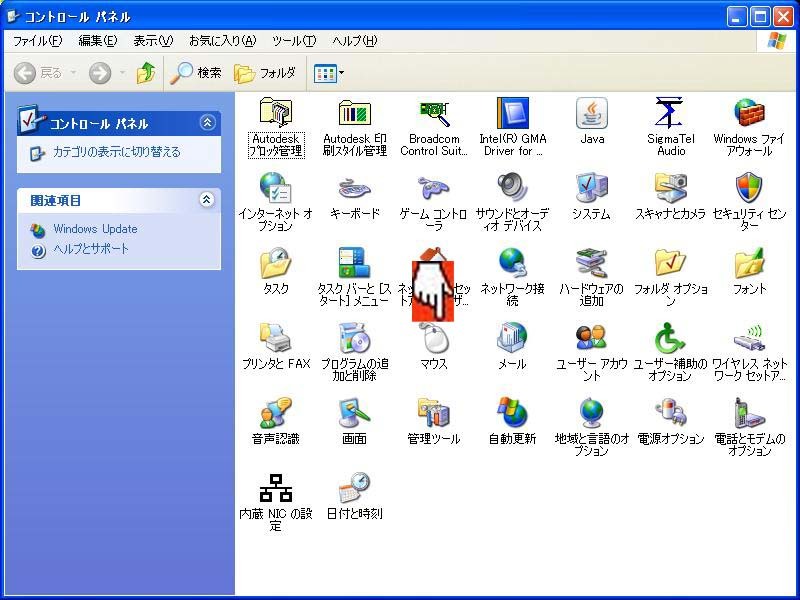This screenshot has width=800, height=600.
Task: Click カテゴリの表示に切り替える link
Action: [x=116, y=152]
